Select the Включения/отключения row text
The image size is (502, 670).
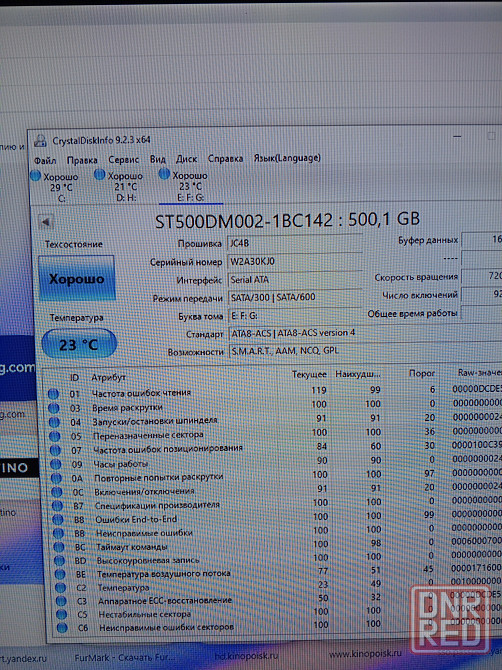click(x=144, y=492)
